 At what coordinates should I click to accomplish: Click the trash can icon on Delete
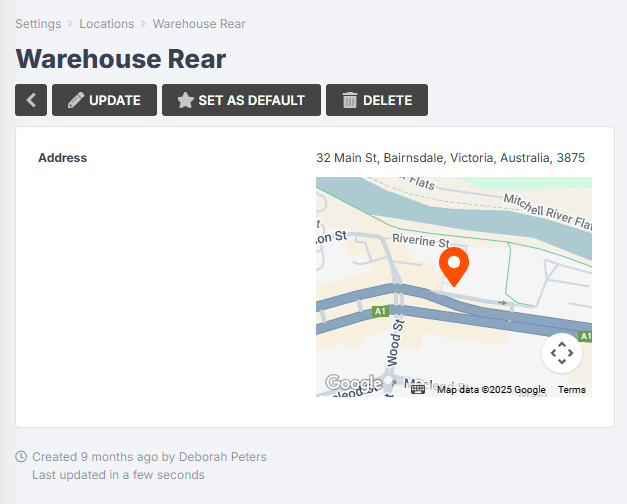(x=350, y=100)
